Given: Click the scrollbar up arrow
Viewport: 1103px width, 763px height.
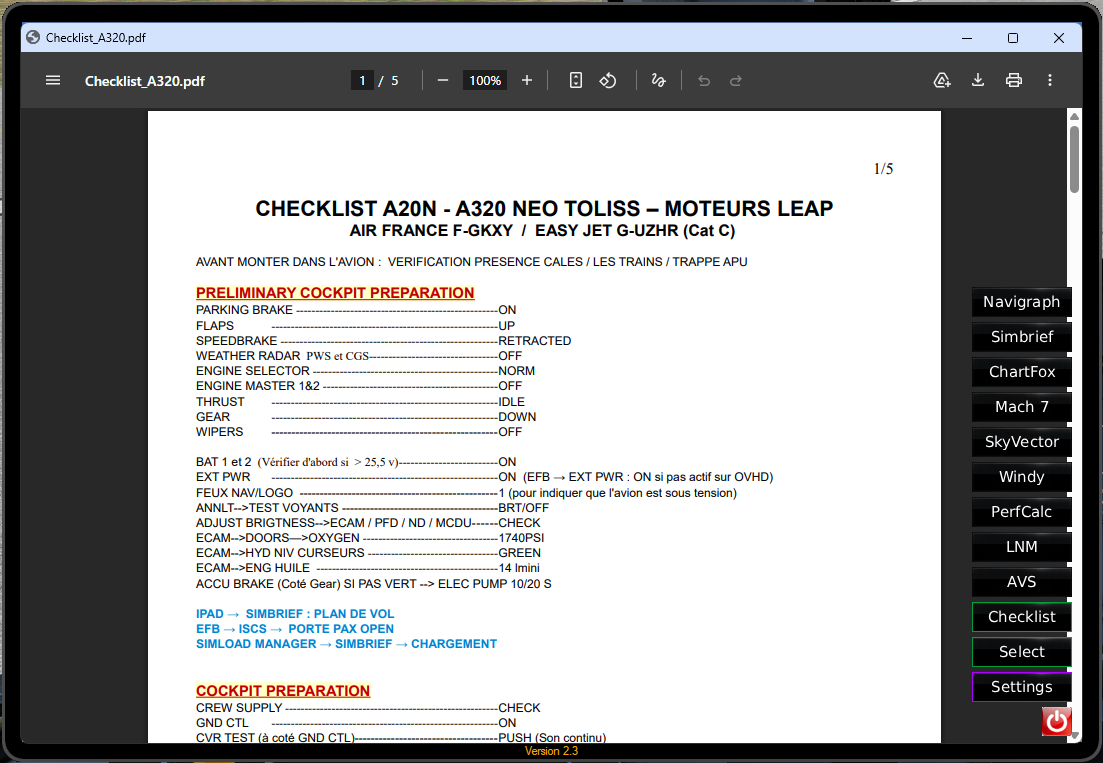Looking at the screenshot, I should pos(1074,116).
